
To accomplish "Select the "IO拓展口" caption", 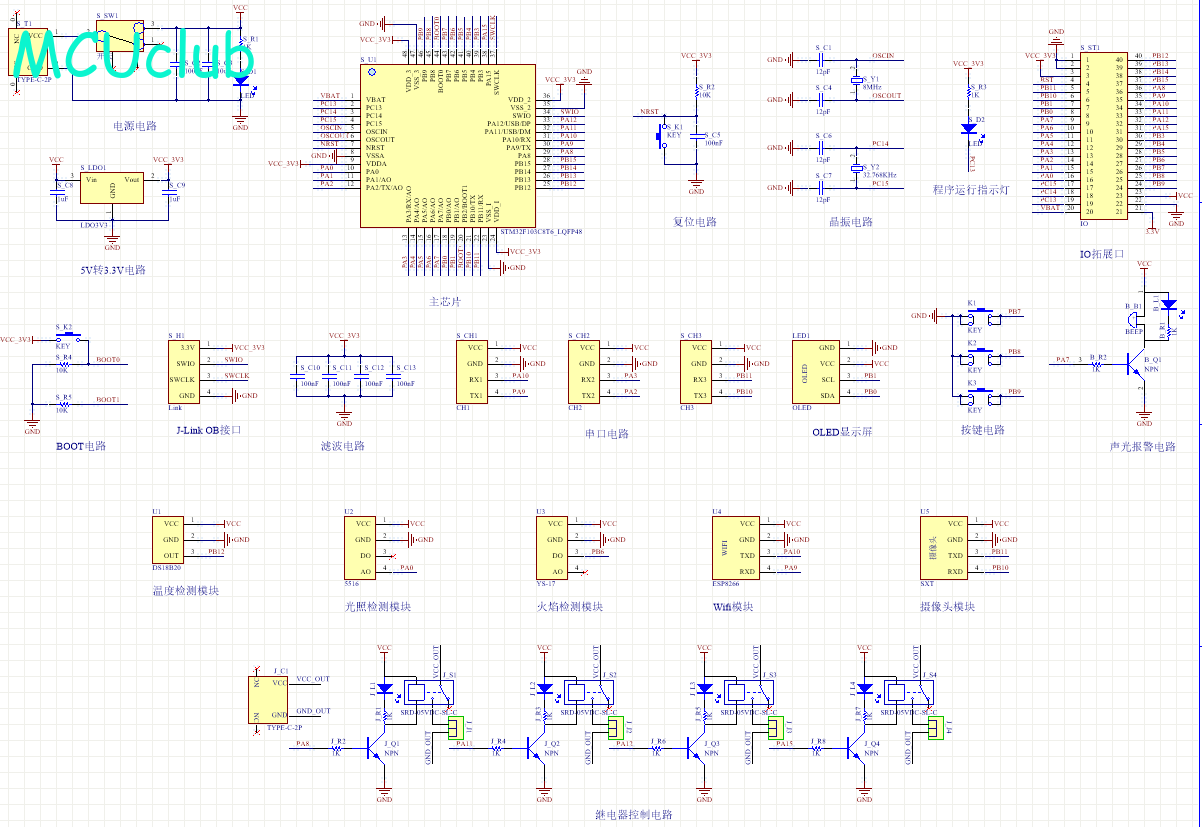I will [x=1102, y=254].
